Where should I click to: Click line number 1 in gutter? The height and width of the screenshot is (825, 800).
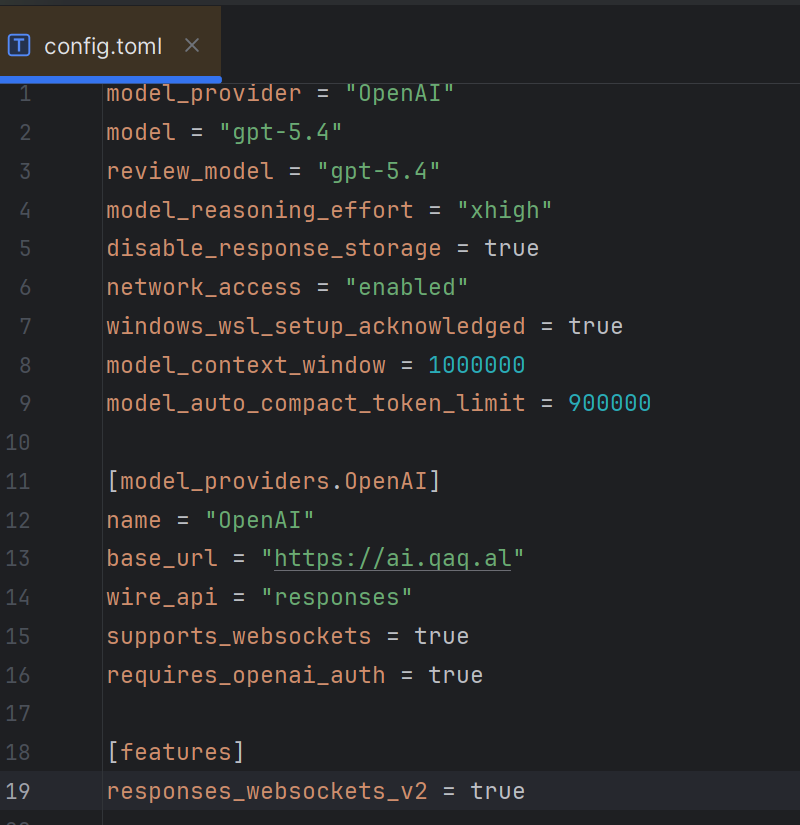[x=25, y=94]
